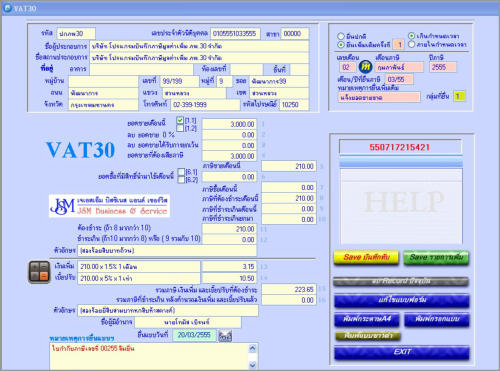The width and height of the screenshot is (500, 371).
Task: Click the calculator icon beside surcharge rows
Action: [x=39, y=272]
